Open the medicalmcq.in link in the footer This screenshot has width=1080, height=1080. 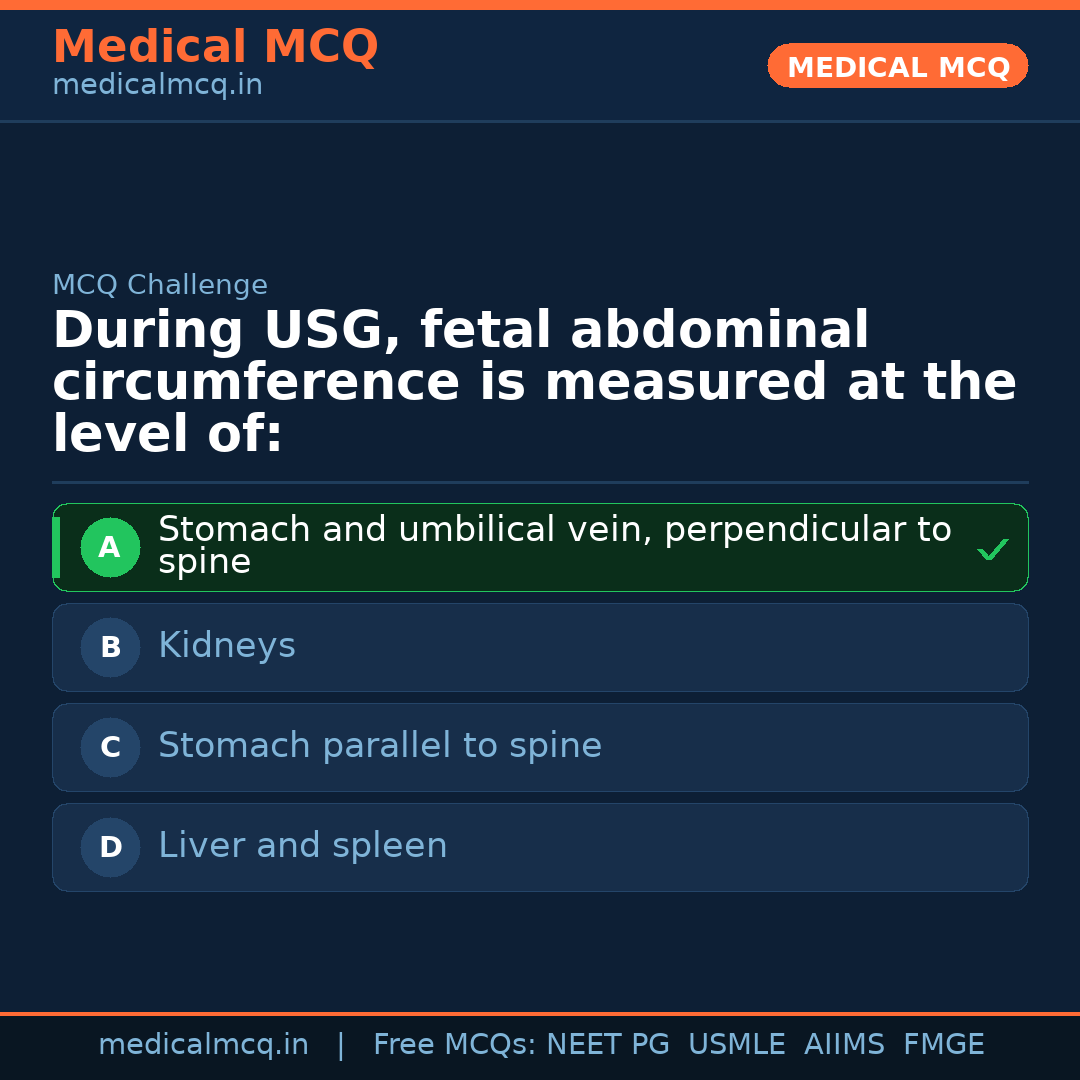pyautogui.click(x=203, y=1045)
